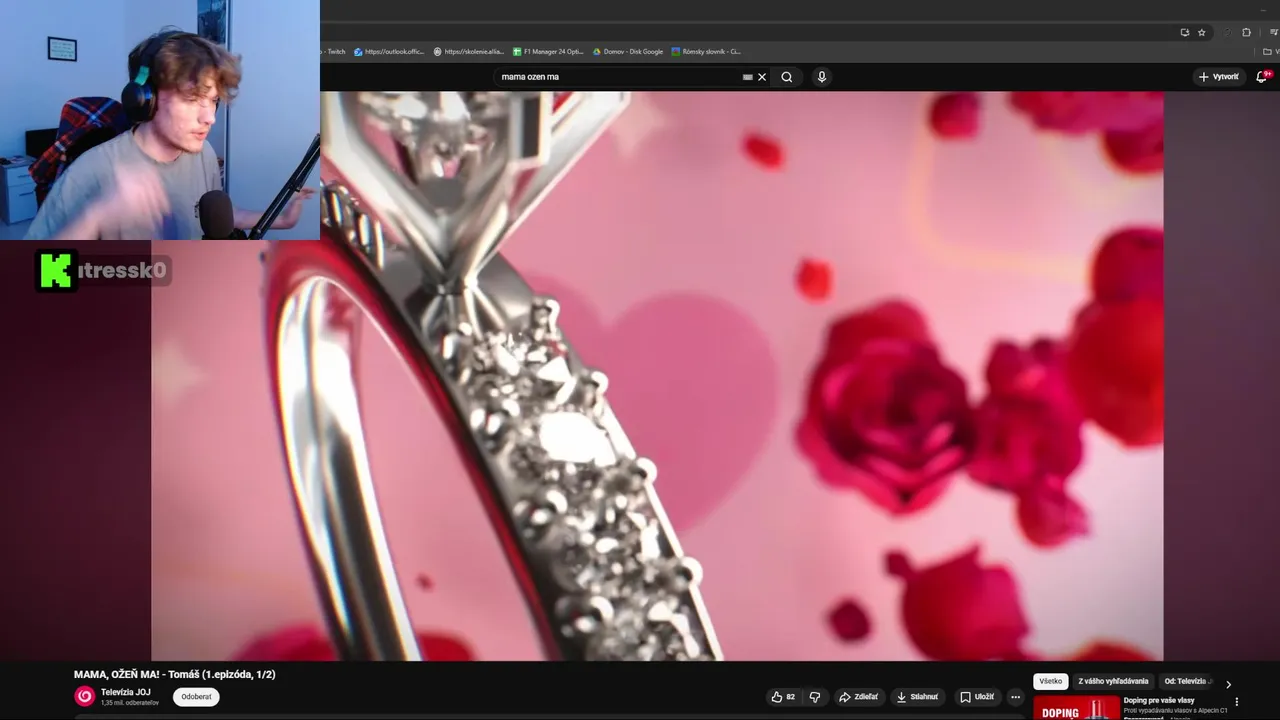Open the skolenie.alia bookmark
The image size is (1280, 720).
[x=468, y=52]
